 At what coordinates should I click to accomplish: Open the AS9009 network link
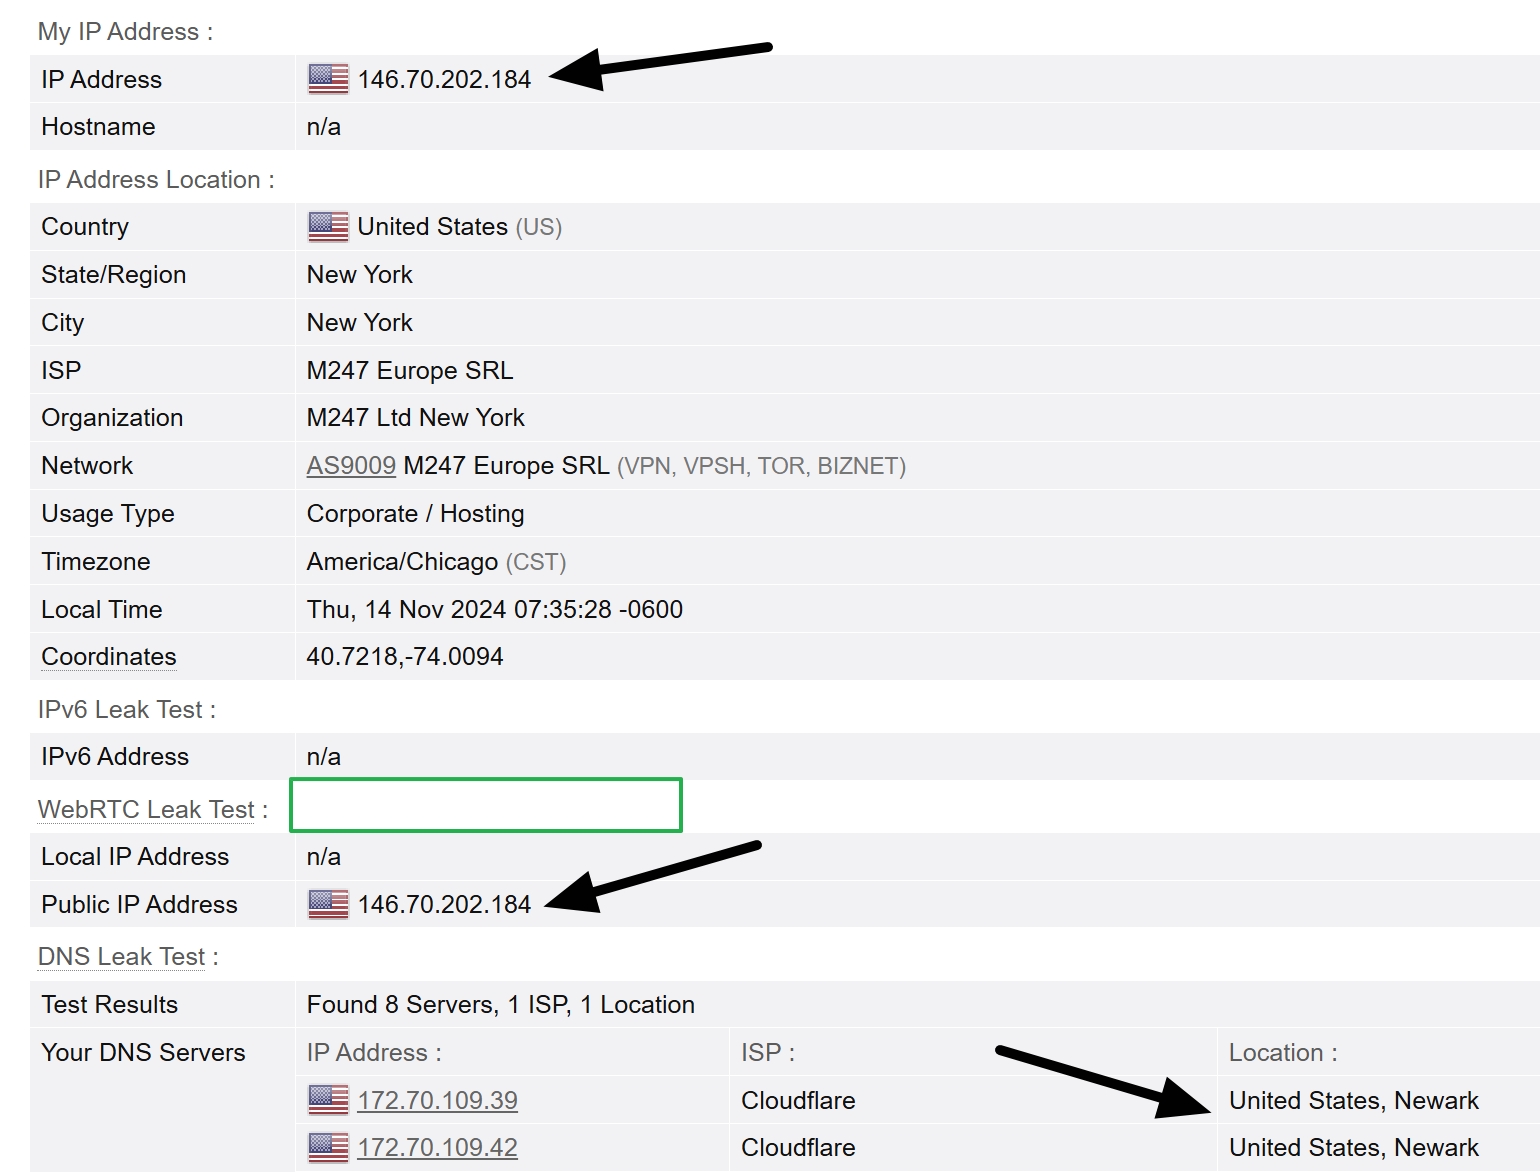tap(350, 465)
